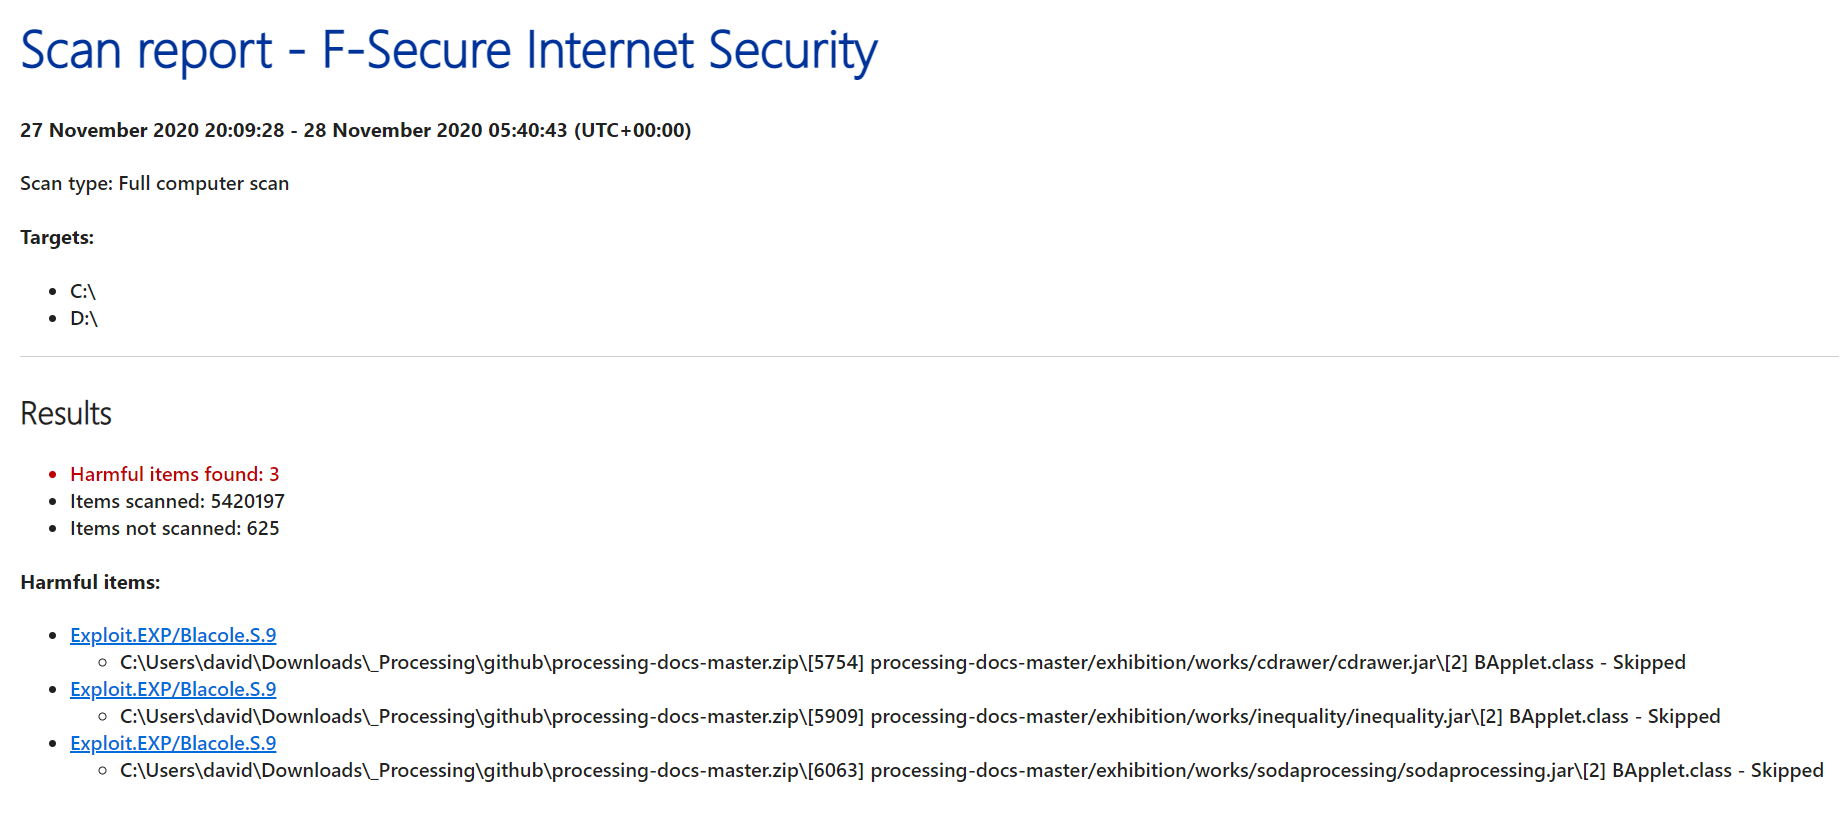This screenshot has width=1848, height=814.
Task: Click the Targets: label
Action: point(57,237)
